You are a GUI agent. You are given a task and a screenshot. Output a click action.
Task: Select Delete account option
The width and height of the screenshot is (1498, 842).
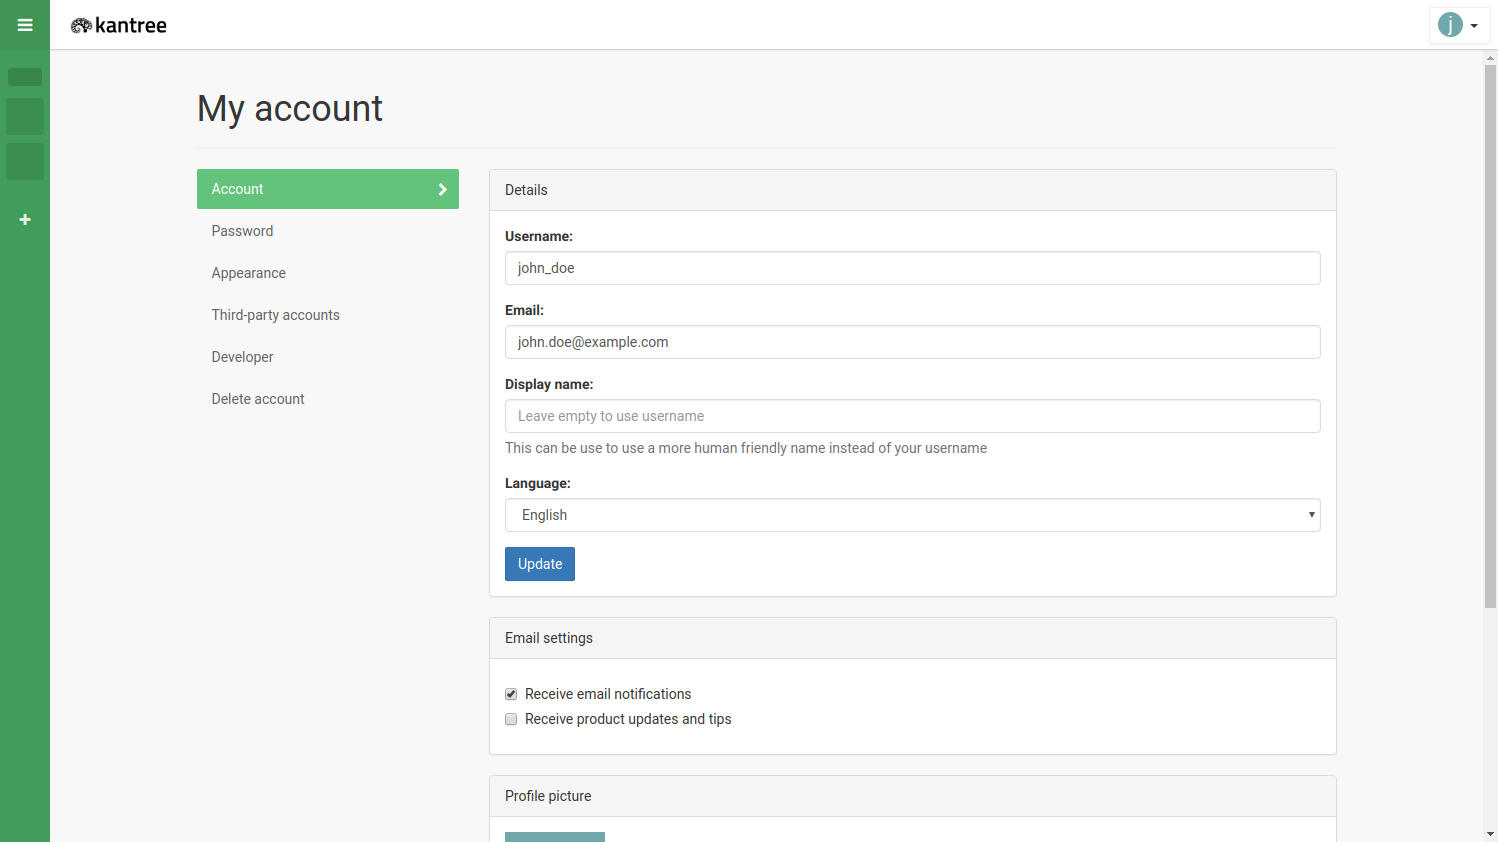click(x=328, y=399)
